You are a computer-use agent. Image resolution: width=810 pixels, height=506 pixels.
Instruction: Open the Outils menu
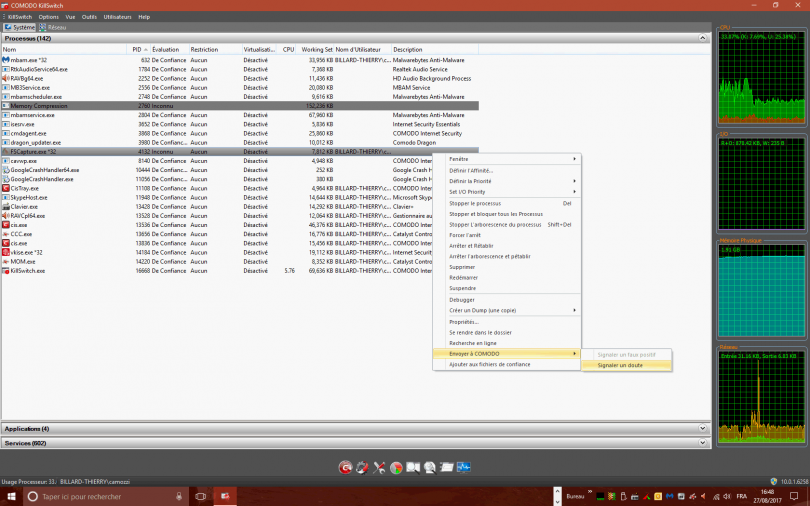89,17
